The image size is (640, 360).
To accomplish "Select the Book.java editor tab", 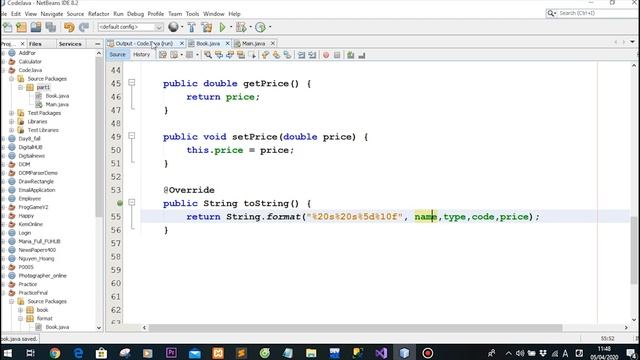I will pos(208,43).
